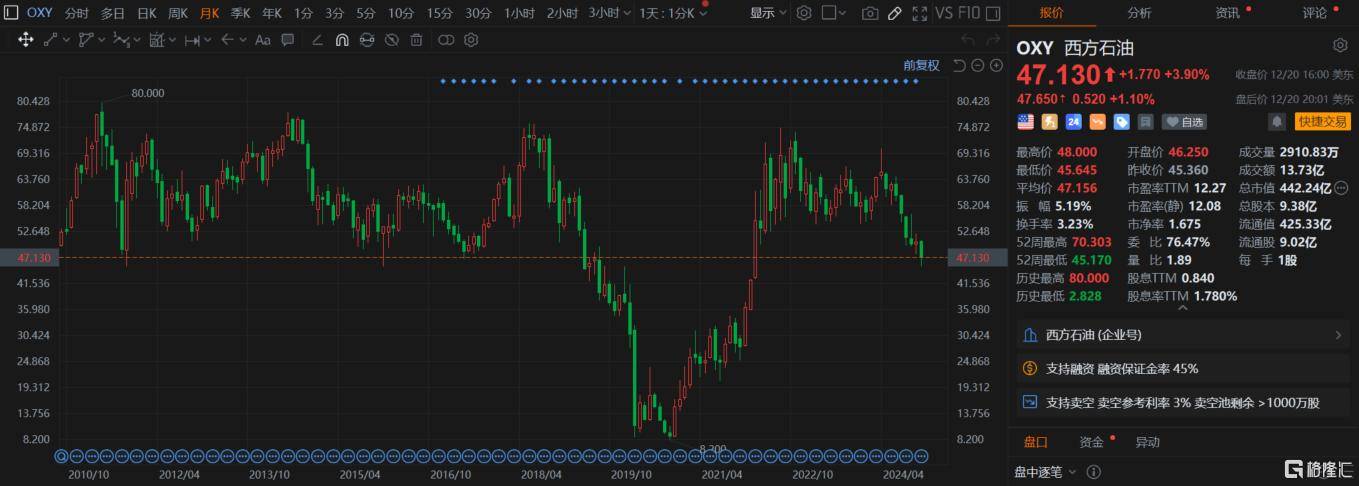Expand the arrow tool dropdown arrow
The height and width of the screenshot is (486, 1359).
point(242,40)
